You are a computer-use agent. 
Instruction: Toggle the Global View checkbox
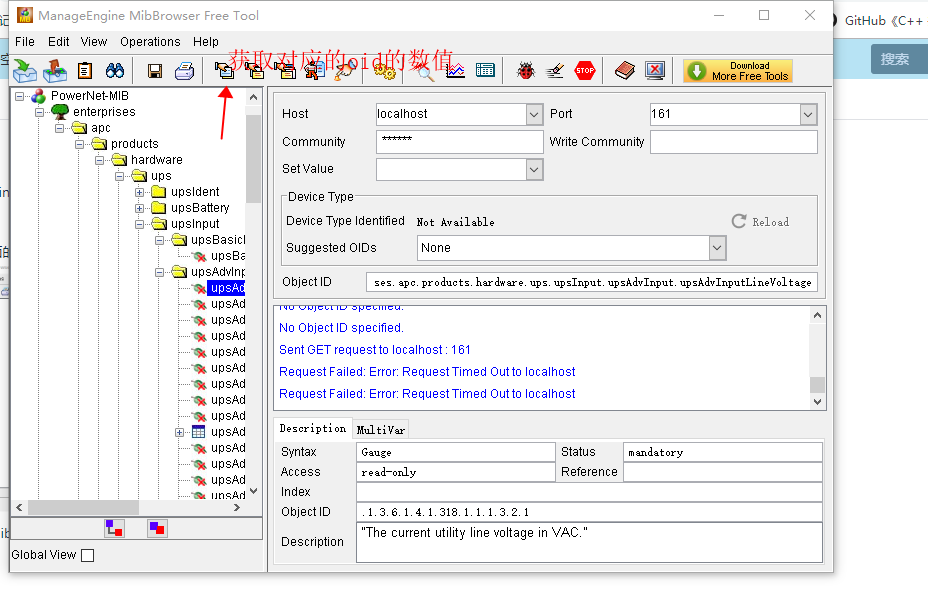coord(88,555)
